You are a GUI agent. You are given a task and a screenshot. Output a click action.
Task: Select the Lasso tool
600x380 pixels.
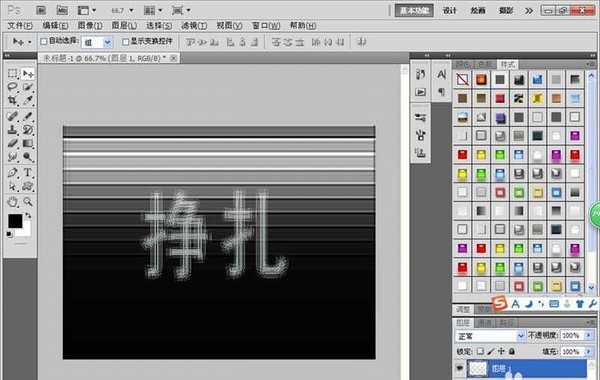pyautogui.click(x=13, y=87)
